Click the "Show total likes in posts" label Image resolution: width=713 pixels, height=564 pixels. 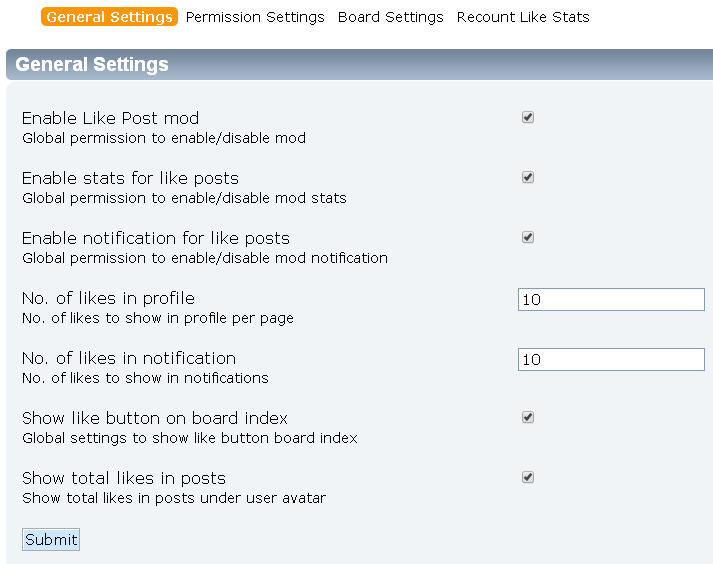coord(123,478)
